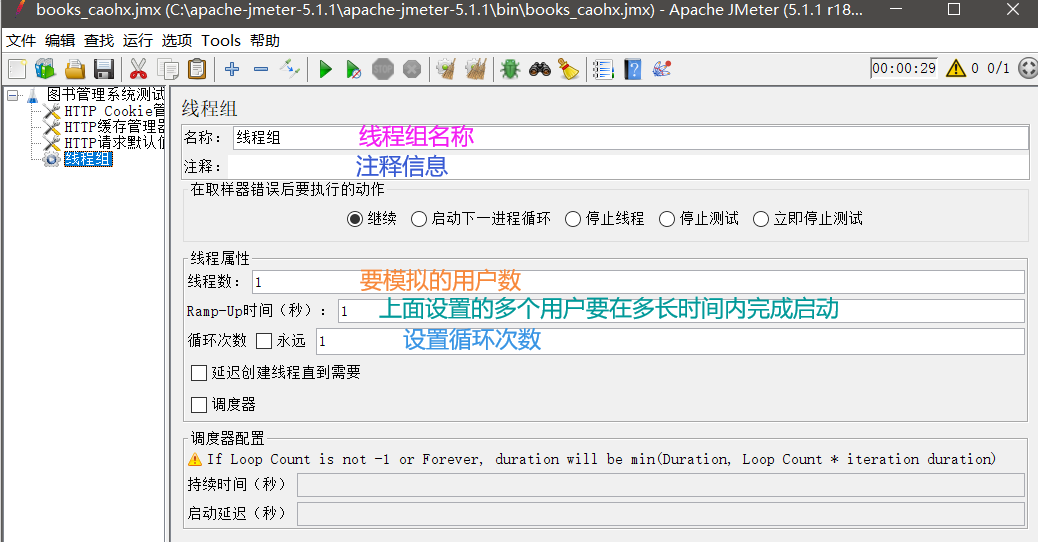Viewport: 1038px width, 542px height.
Task: Click the 持续时间（秒）duration field
Action: pos(661,485)
